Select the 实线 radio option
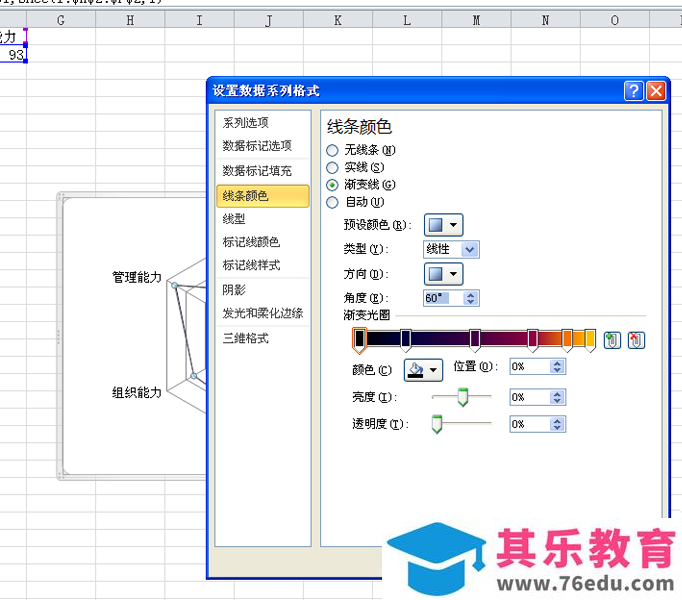This screenshot has width=682, height=600. [332, 168]
